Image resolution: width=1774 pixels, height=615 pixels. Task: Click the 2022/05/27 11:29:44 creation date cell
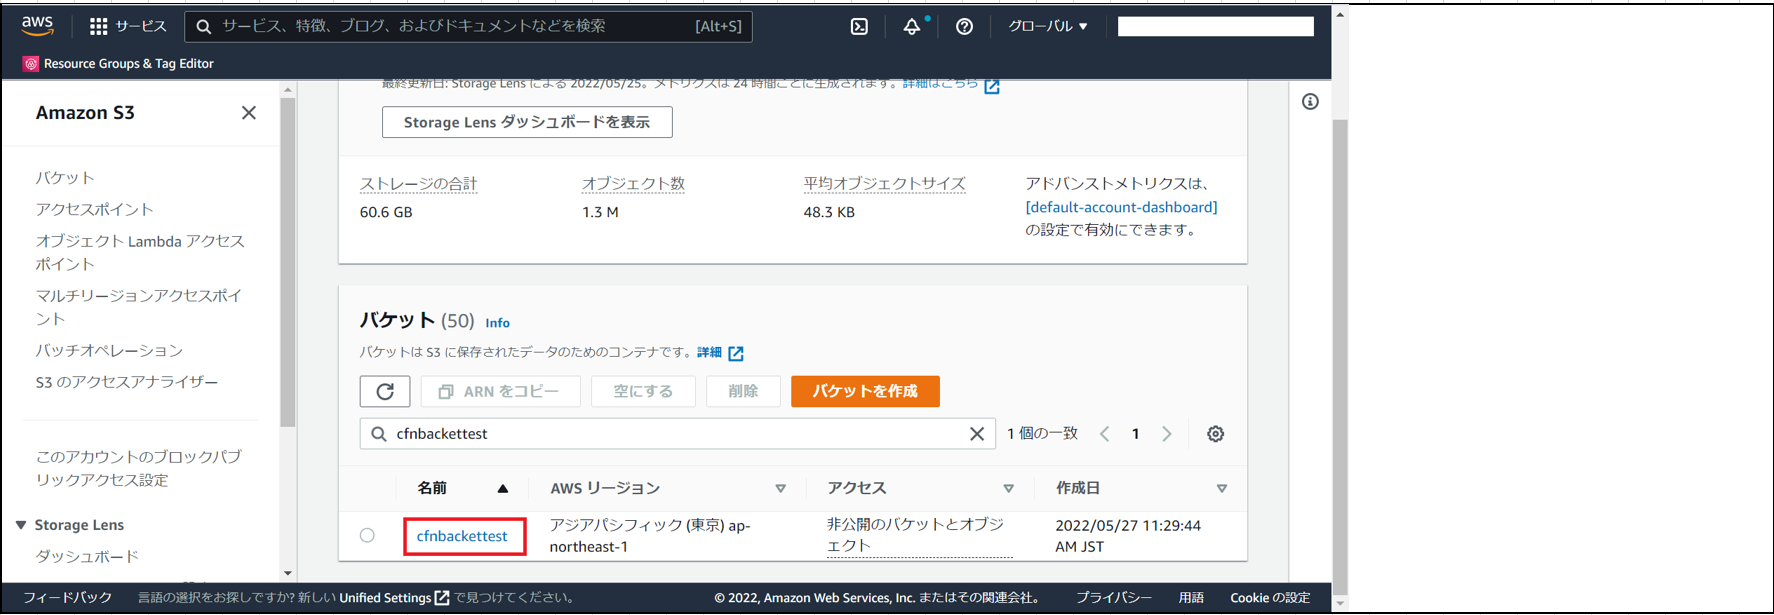[x=1128, y=536]
